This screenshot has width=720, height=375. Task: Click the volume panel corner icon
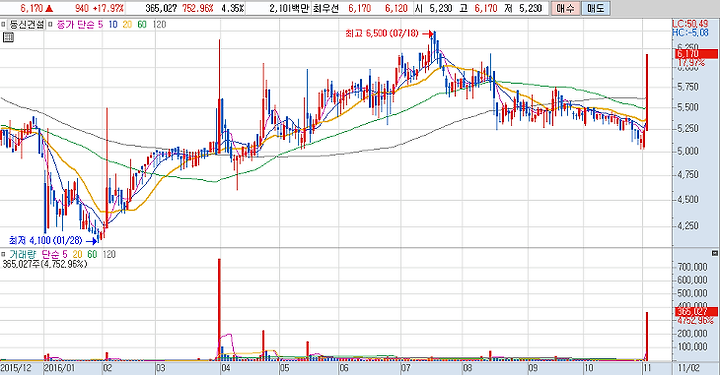click(x=714, y=253)
